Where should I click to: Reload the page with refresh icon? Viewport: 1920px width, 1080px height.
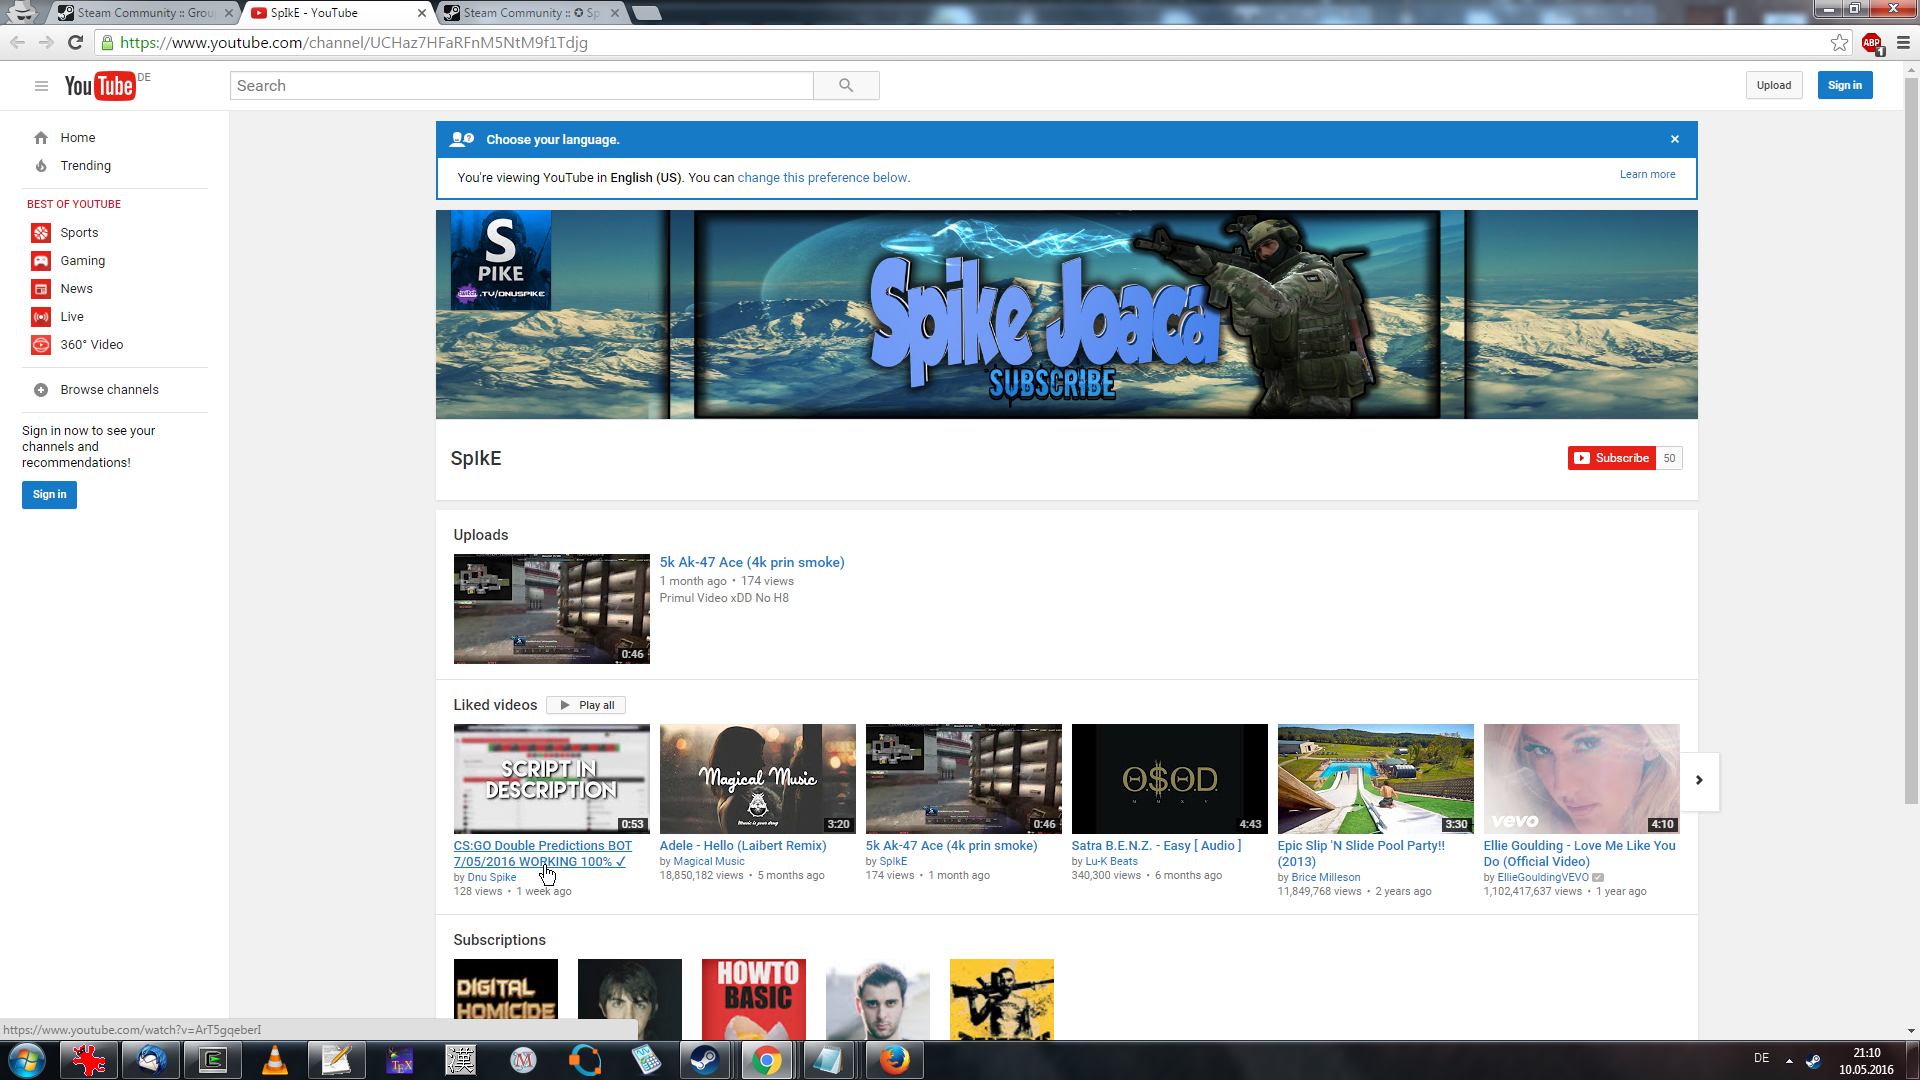75,42
